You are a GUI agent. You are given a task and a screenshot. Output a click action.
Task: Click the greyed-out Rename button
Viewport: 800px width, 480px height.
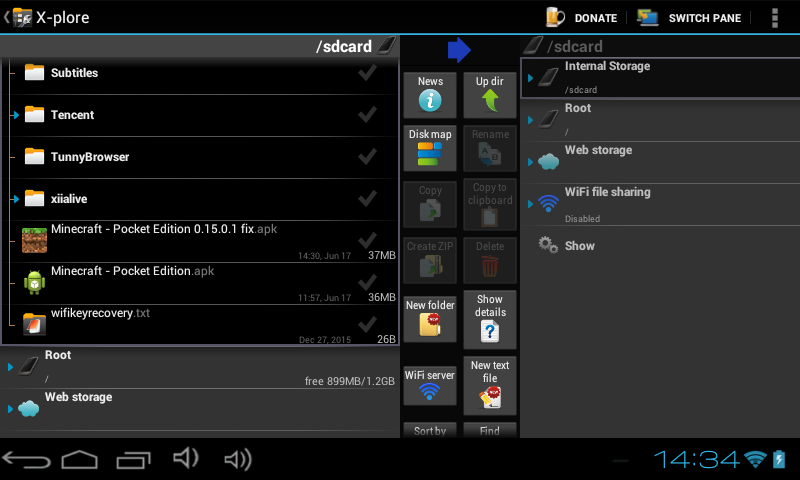pyautogui.click(x=490, y=148)
